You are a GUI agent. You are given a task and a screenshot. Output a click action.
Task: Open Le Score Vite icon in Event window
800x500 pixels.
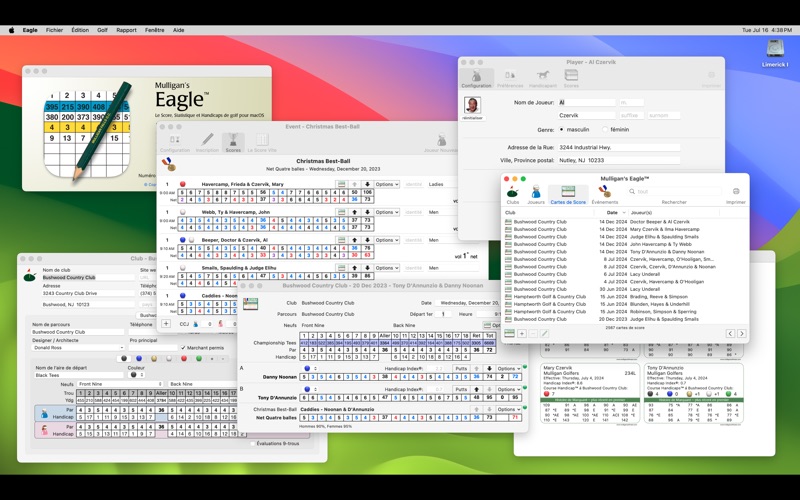tap(262, 143)
